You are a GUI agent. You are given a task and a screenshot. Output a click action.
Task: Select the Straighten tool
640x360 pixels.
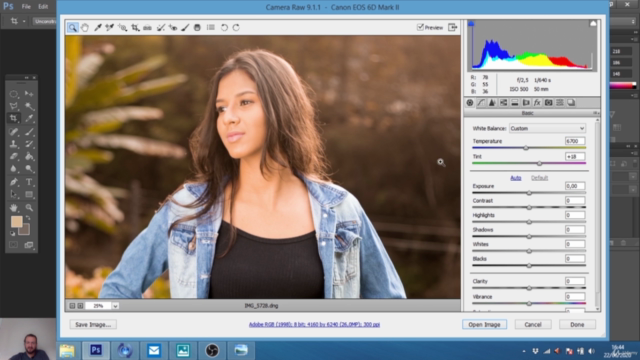click(x=147, y=27)
